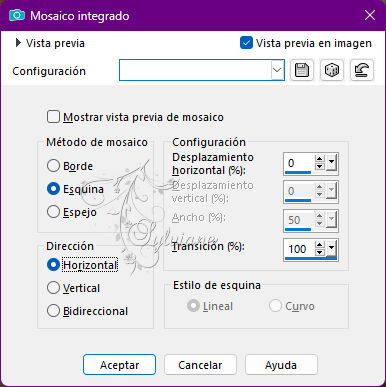Increase Desplazamiento horizontal with up arrow

click(x=320, y=159)
